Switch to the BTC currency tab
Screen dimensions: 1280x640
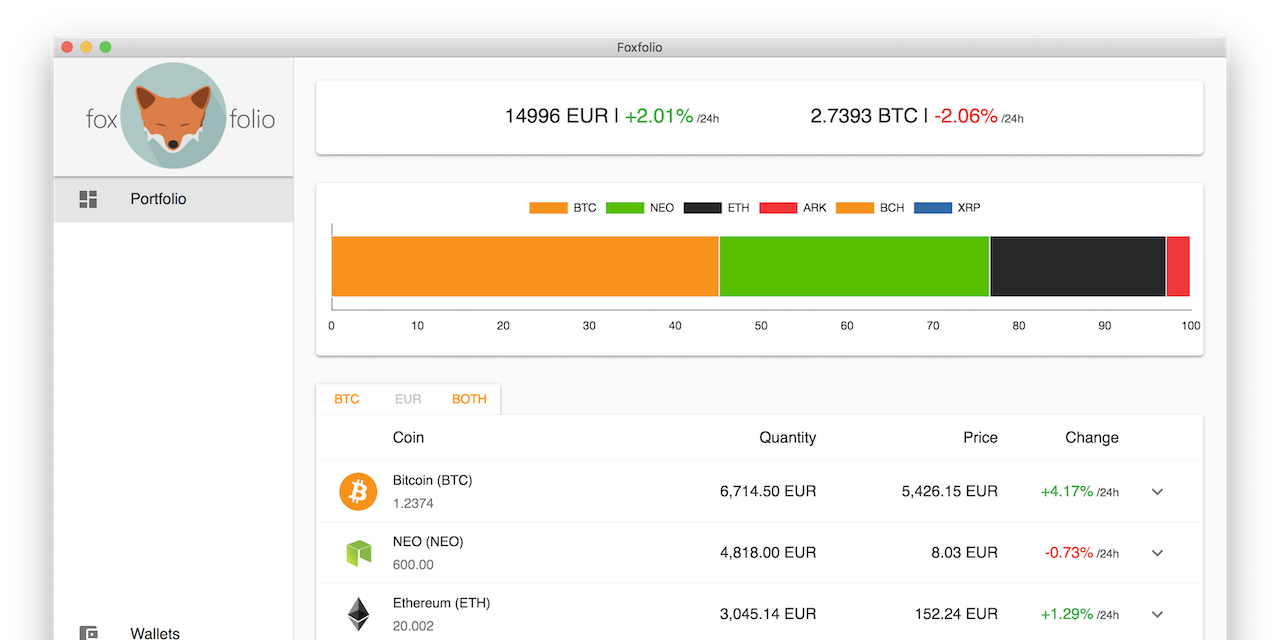347,399
